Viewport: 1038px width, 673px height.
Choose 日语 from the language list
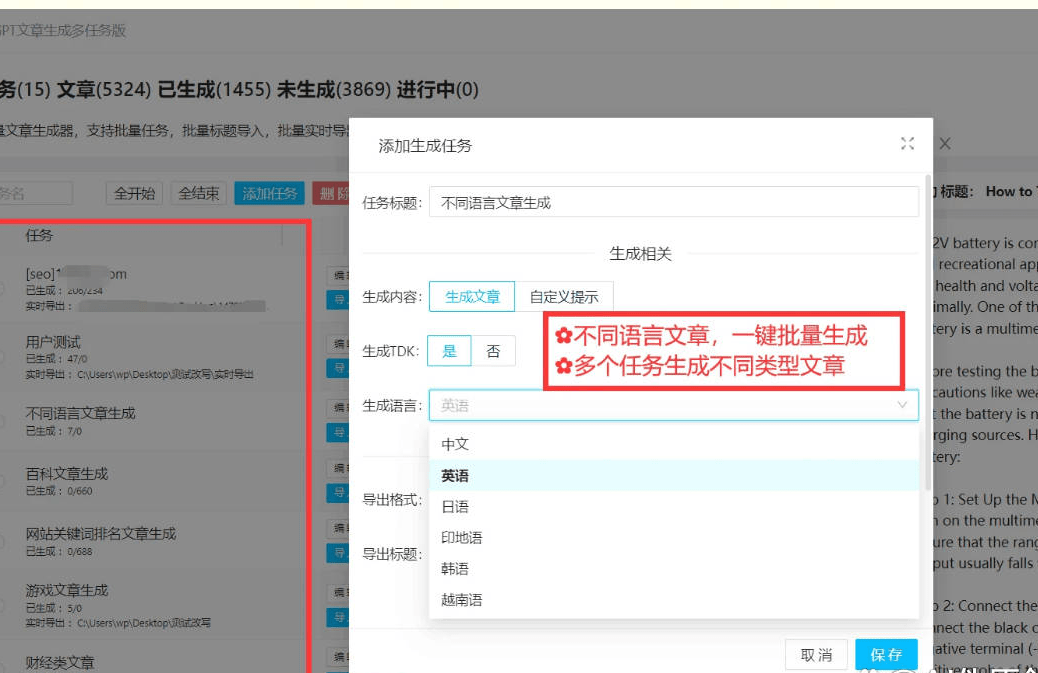(455, 507)
